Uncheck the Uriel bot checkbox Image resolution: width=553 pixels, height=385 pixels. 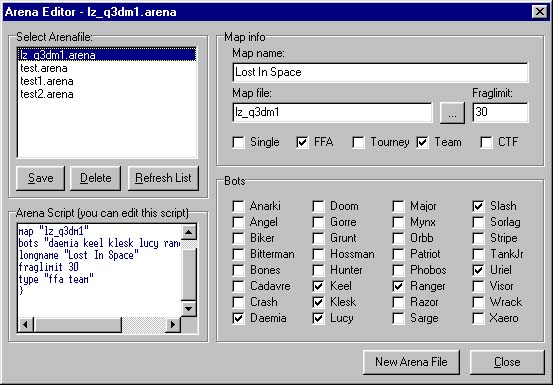tap(479, 270)
